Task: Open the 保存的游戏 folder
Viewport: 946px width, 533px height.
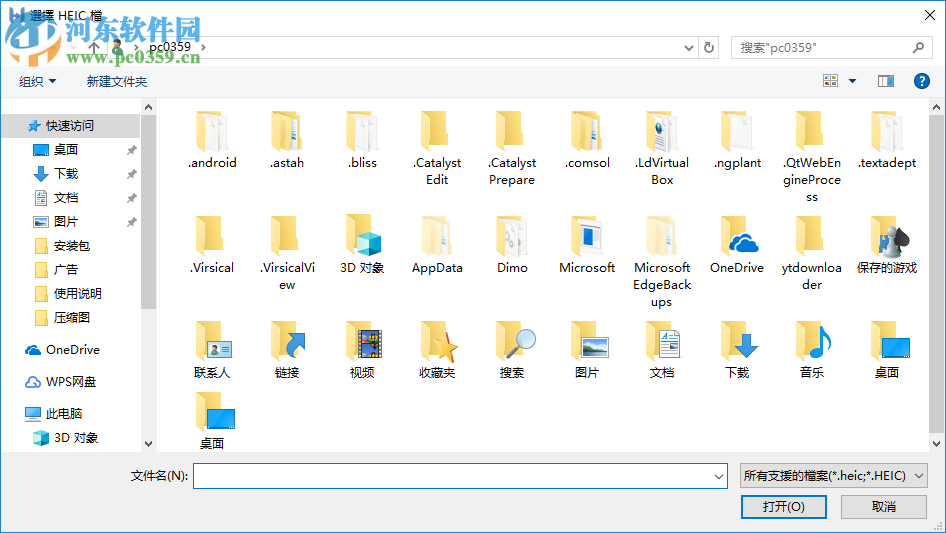Action: 887,244
